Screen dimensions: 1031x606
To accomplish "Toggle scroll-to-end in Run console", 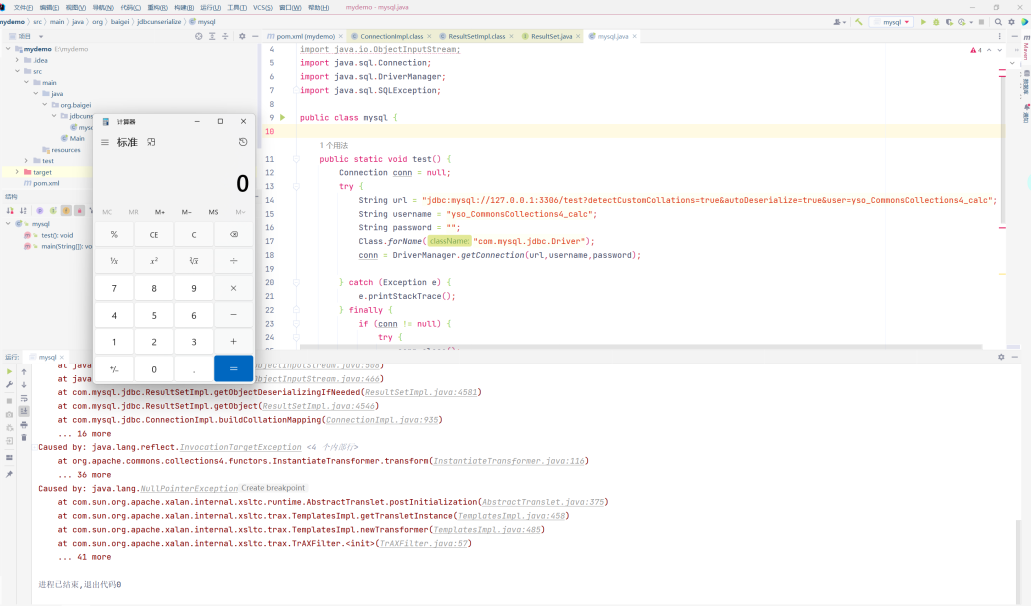I will coord(24,411).
